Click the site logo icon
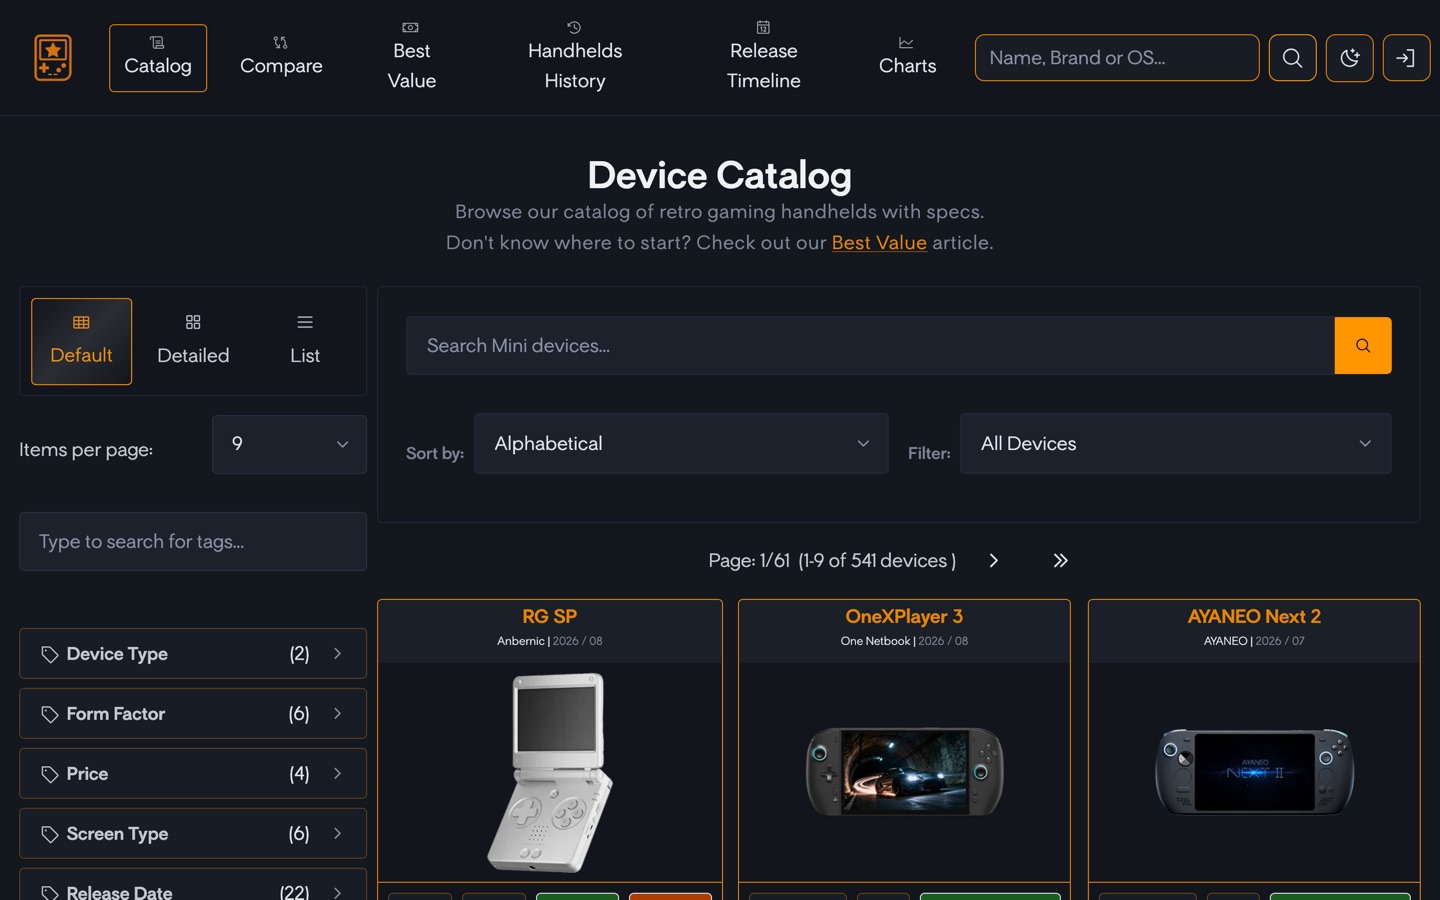The width and height of the screenshot is (1440, 900). pos(53,57)
